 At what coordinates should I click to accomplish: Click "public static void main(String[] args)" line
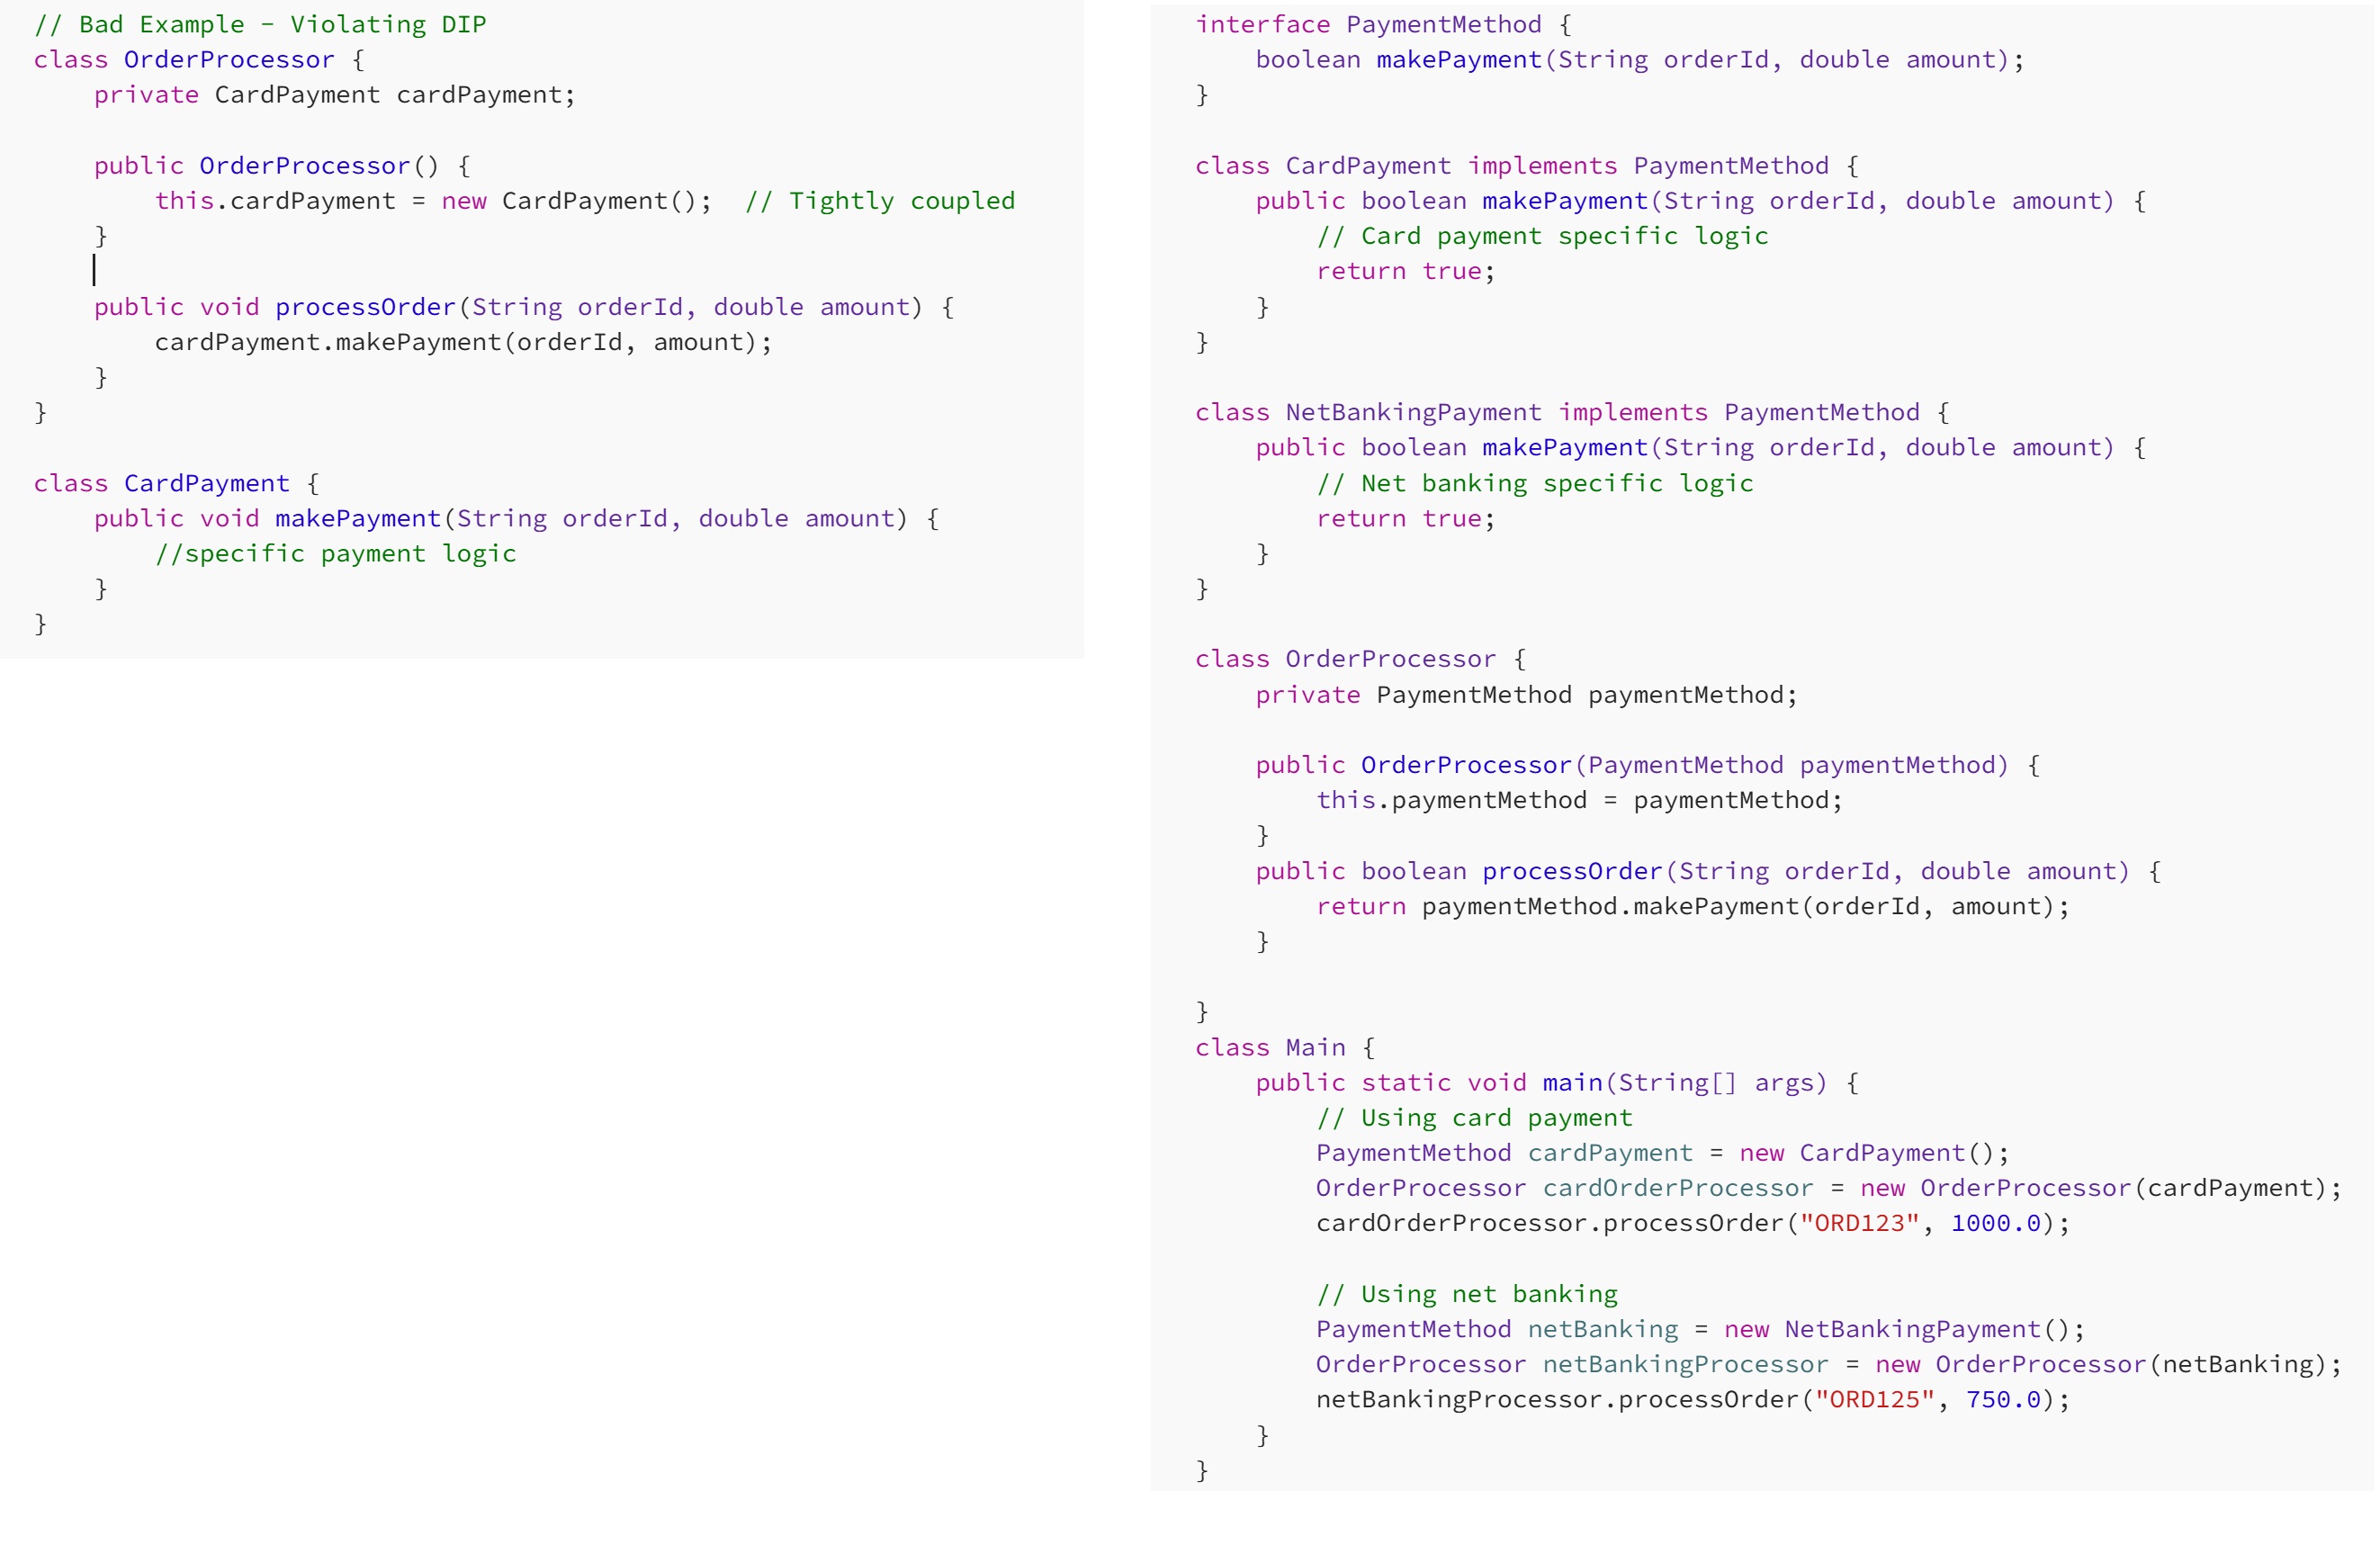coord(1557,1083)
